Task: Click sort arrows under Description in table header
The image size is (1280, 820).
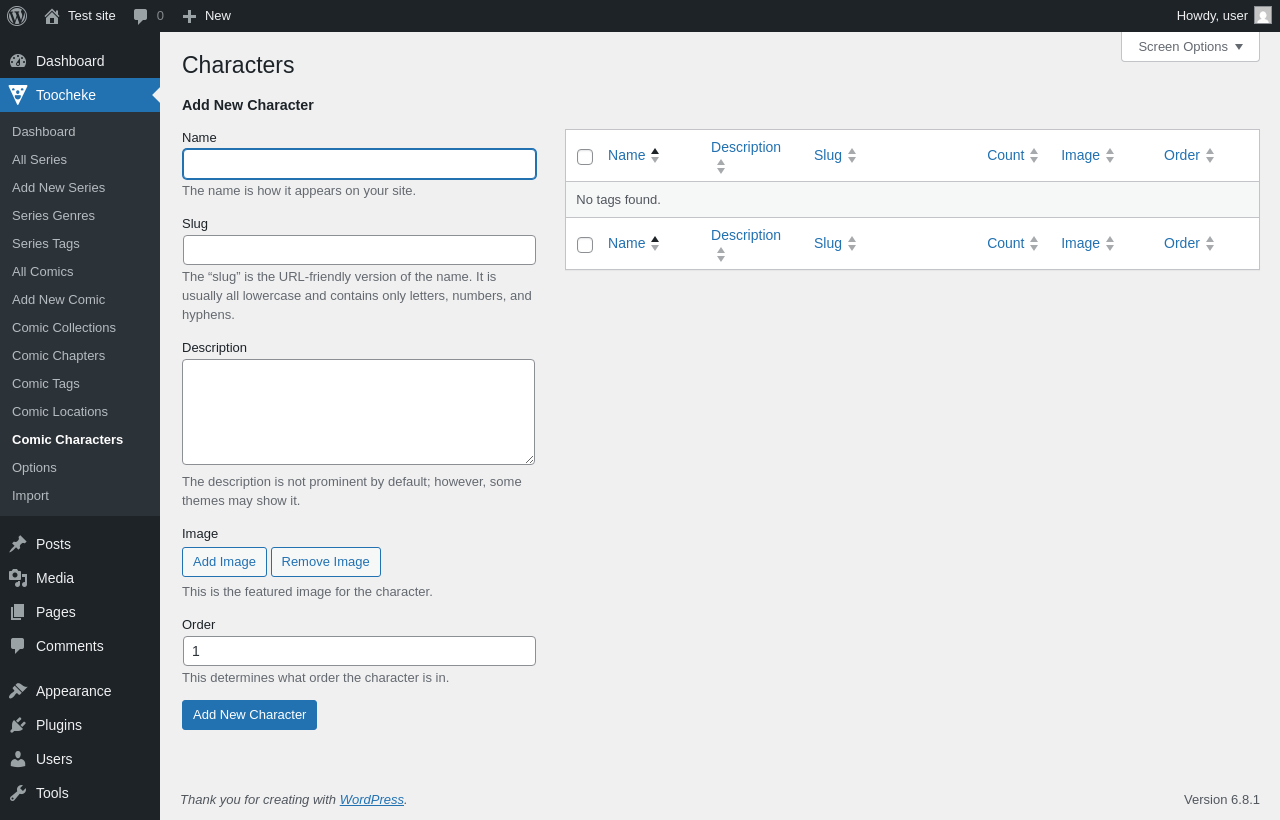Action: [x=721, y=166]
